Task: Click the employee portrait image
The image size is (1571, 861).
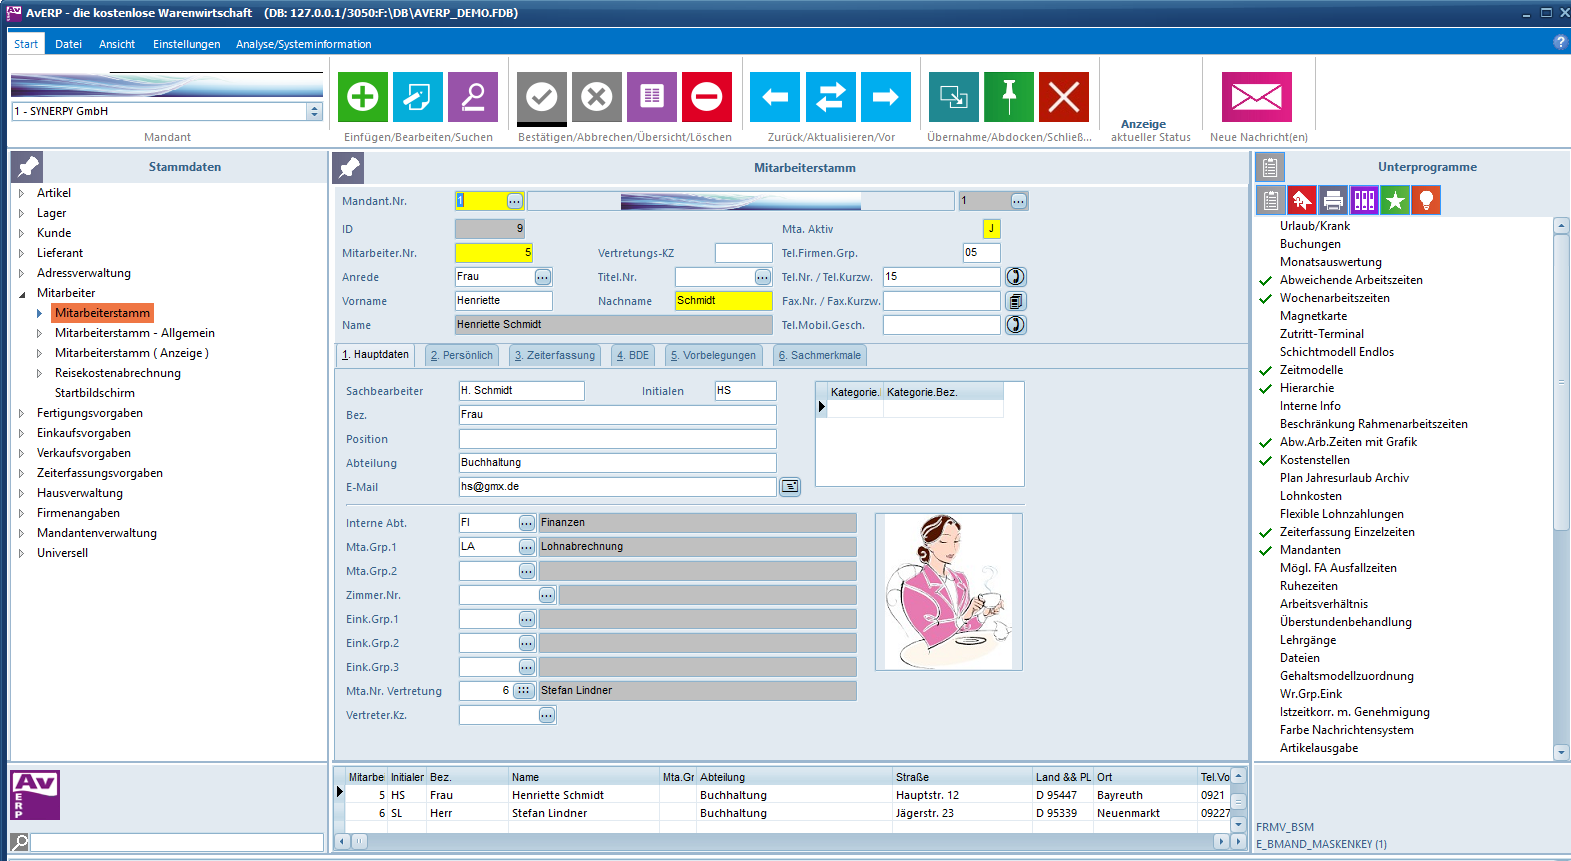Action: point(948,591)
